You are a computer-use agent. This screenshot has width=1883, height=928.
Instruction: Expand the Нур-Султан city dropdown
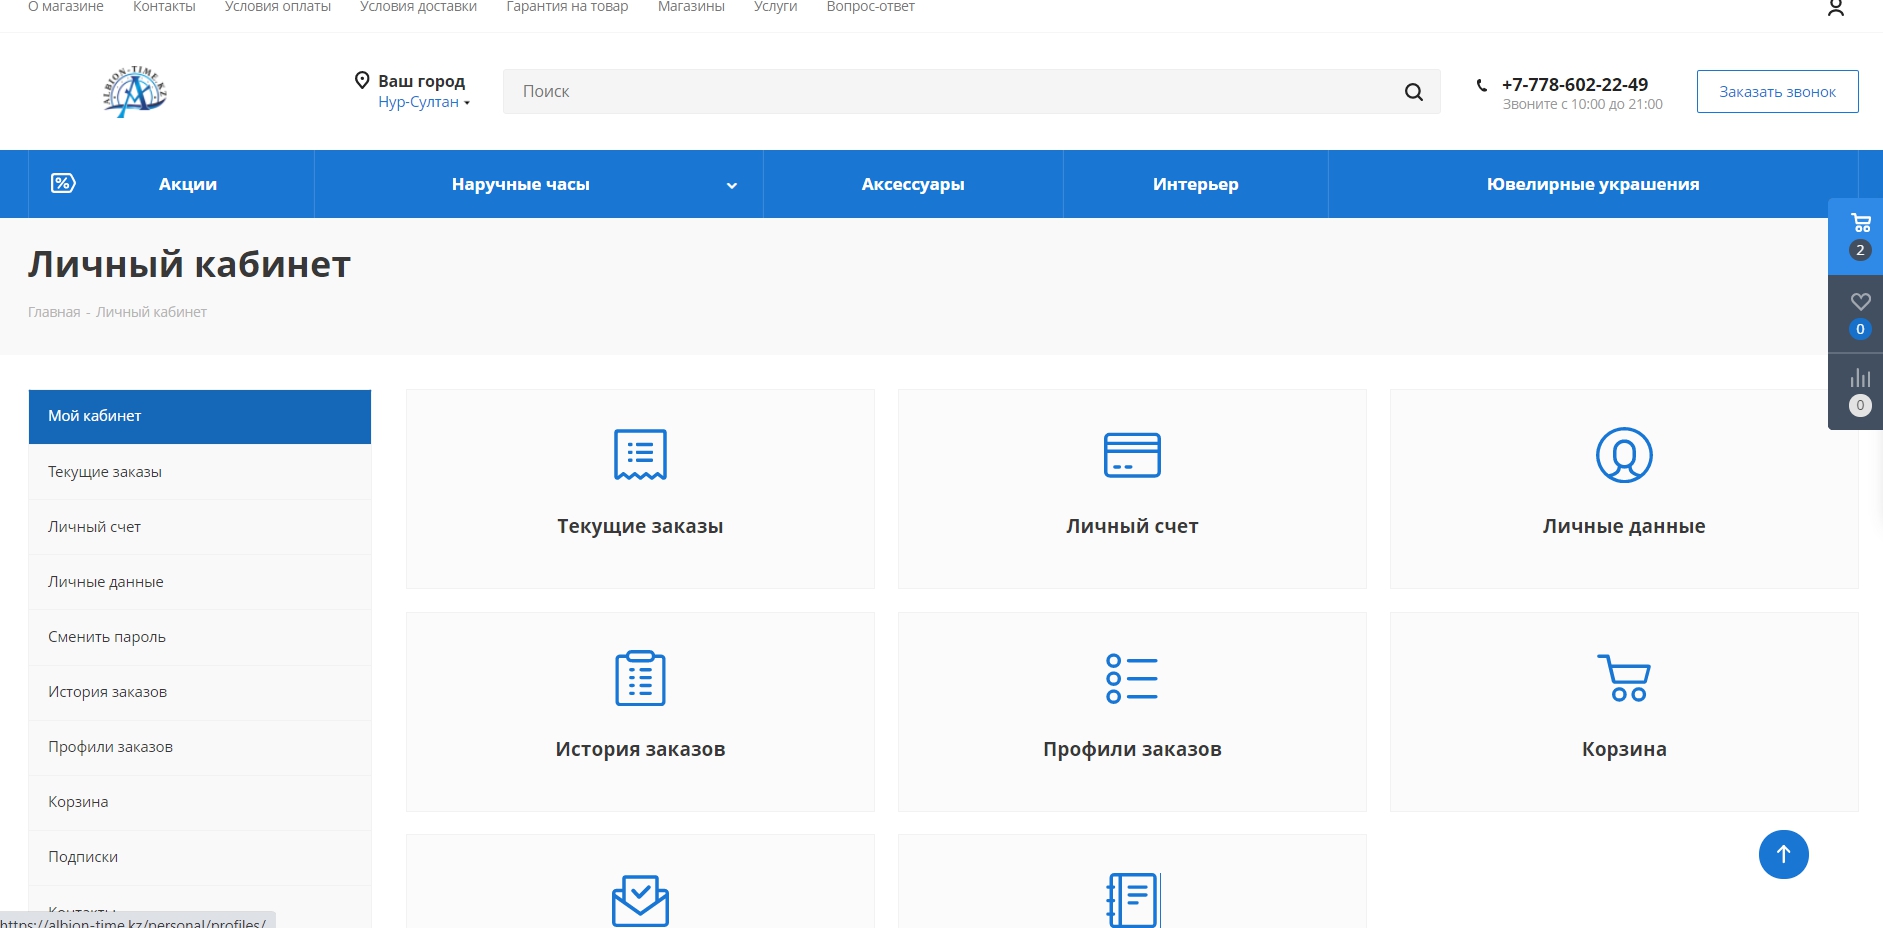(x=424, y=102)
